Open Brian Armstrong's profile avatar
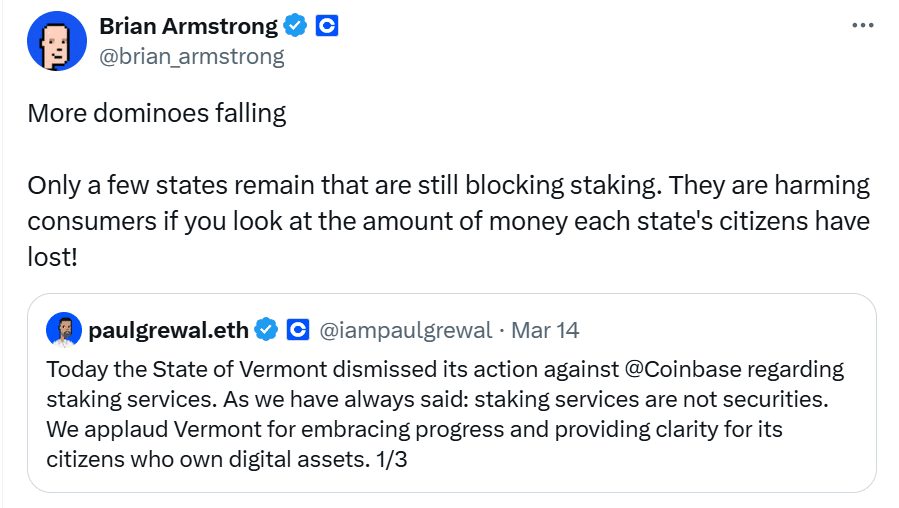The width and height of the screenshot is (899, 508). tap(57, 41)
